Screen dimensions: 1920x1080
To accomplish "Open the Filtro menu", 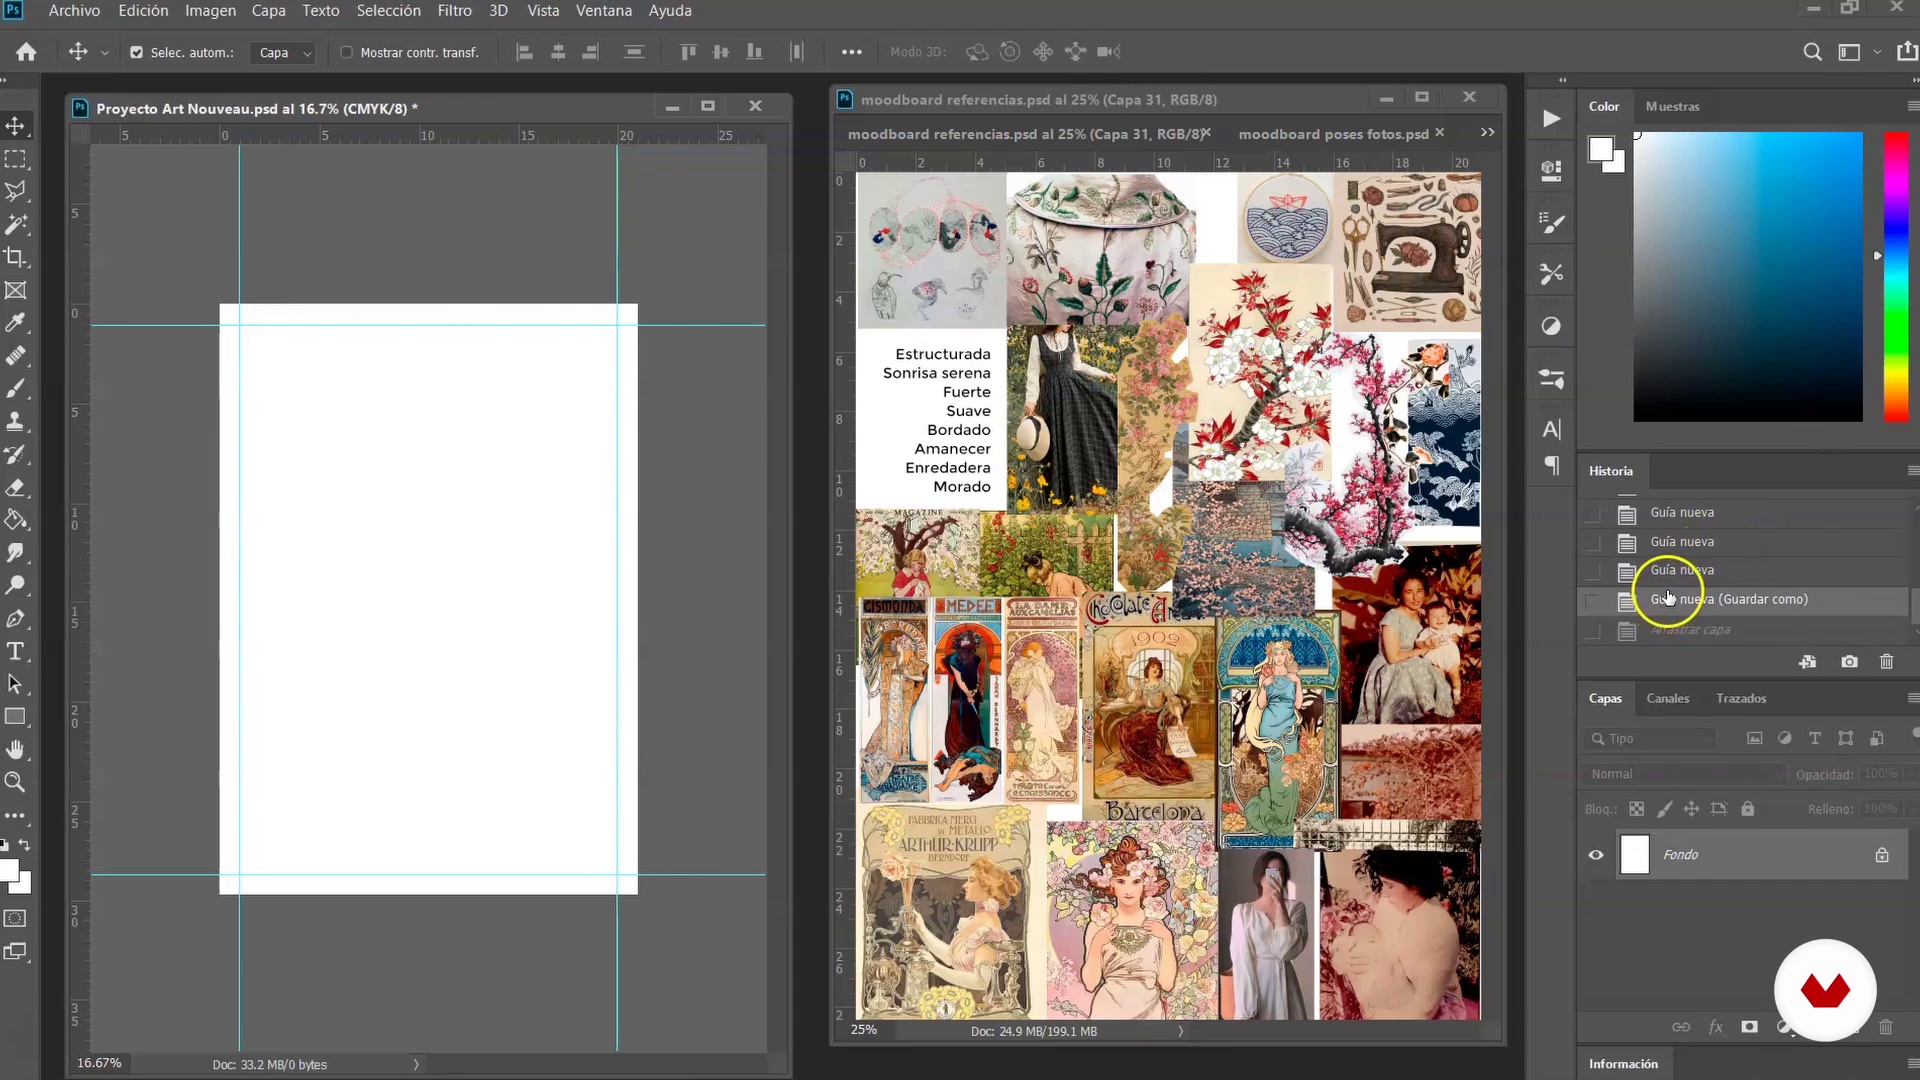I will click(454, 10).
